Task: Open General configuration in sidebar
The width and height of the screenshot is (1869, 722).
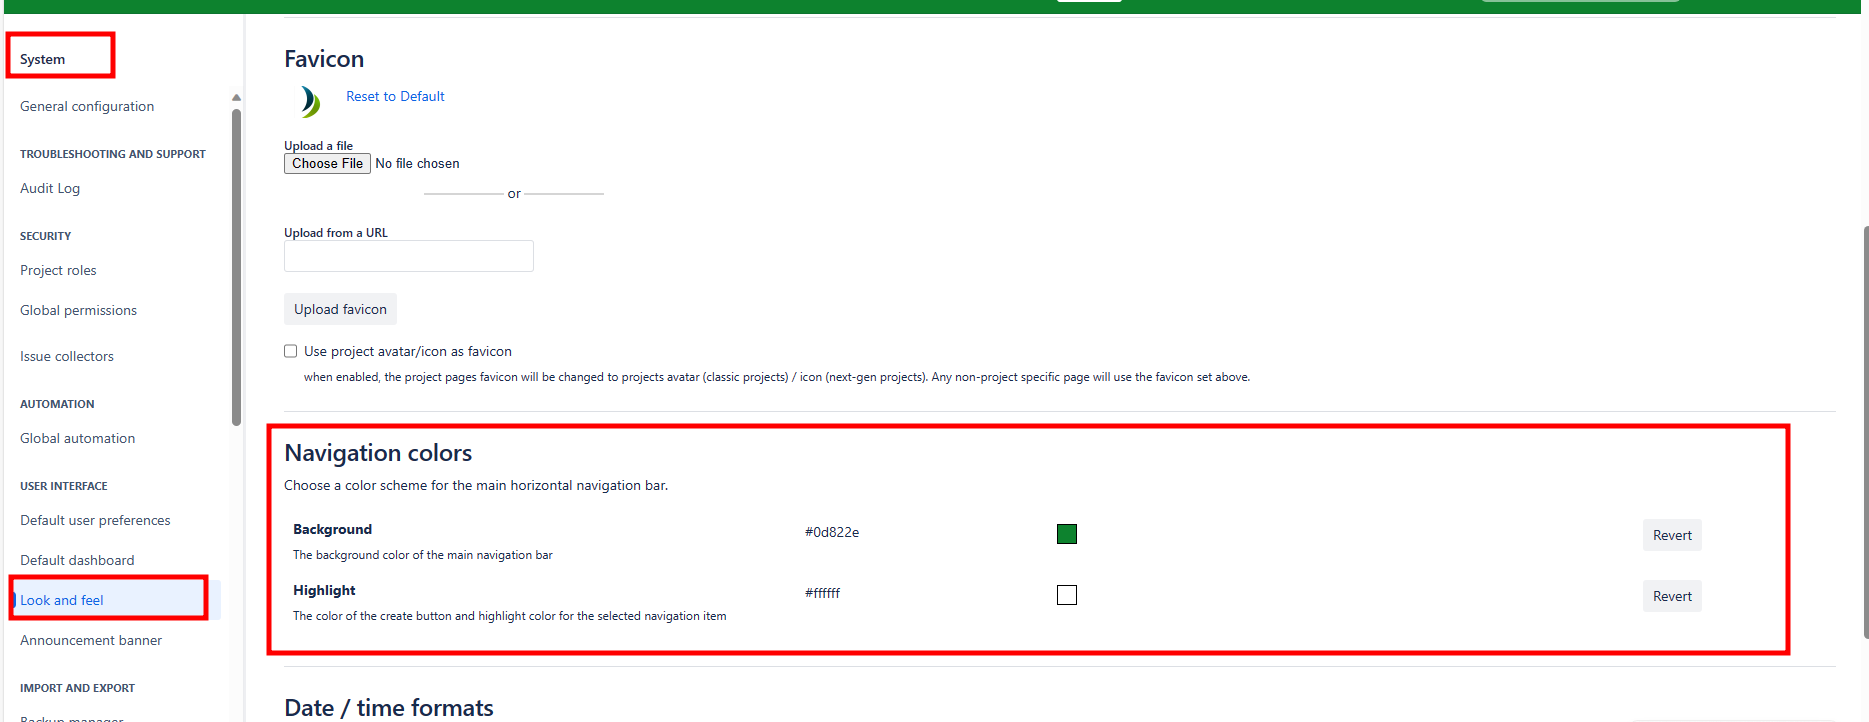Action: (87, 107)
